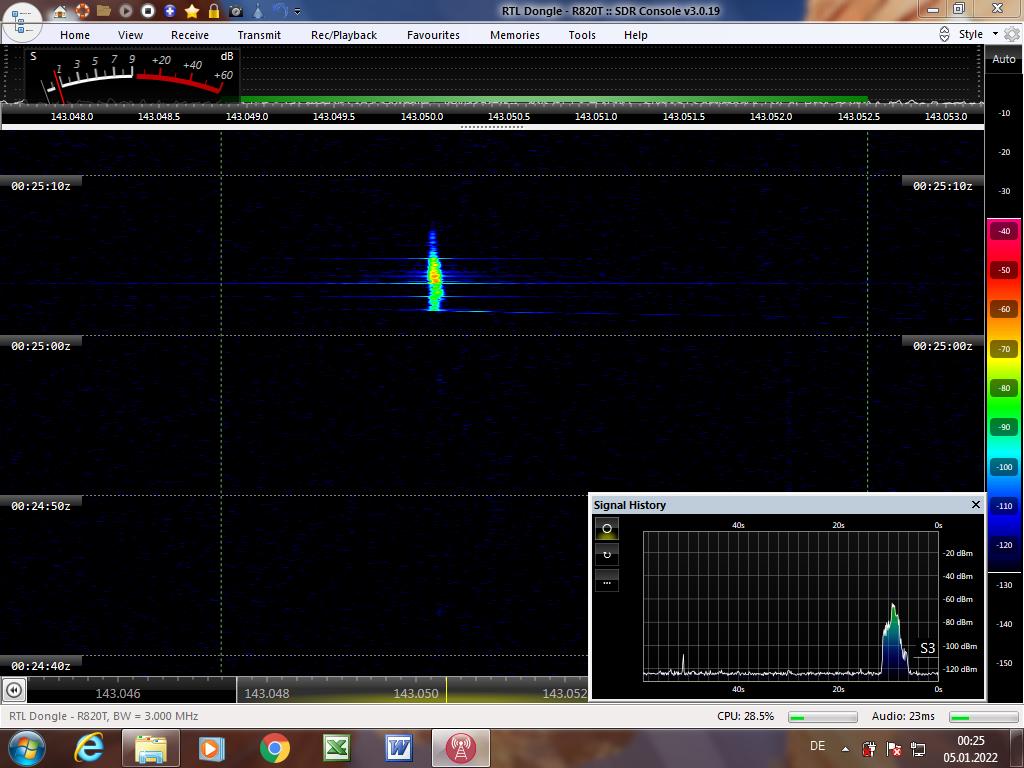The width and height of the screenshot is (1024, 768).
Task: Click the gold star favourites icon
Action: (192, 11)
